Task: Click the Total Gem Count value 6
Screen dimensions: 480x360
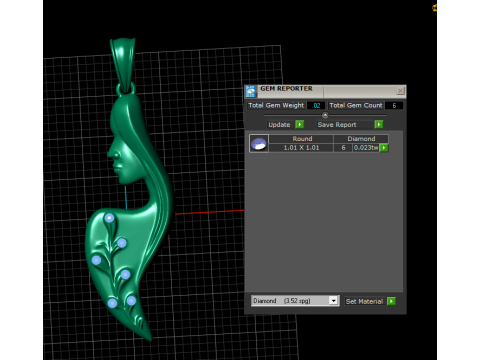Action: (x=394, y=106)
